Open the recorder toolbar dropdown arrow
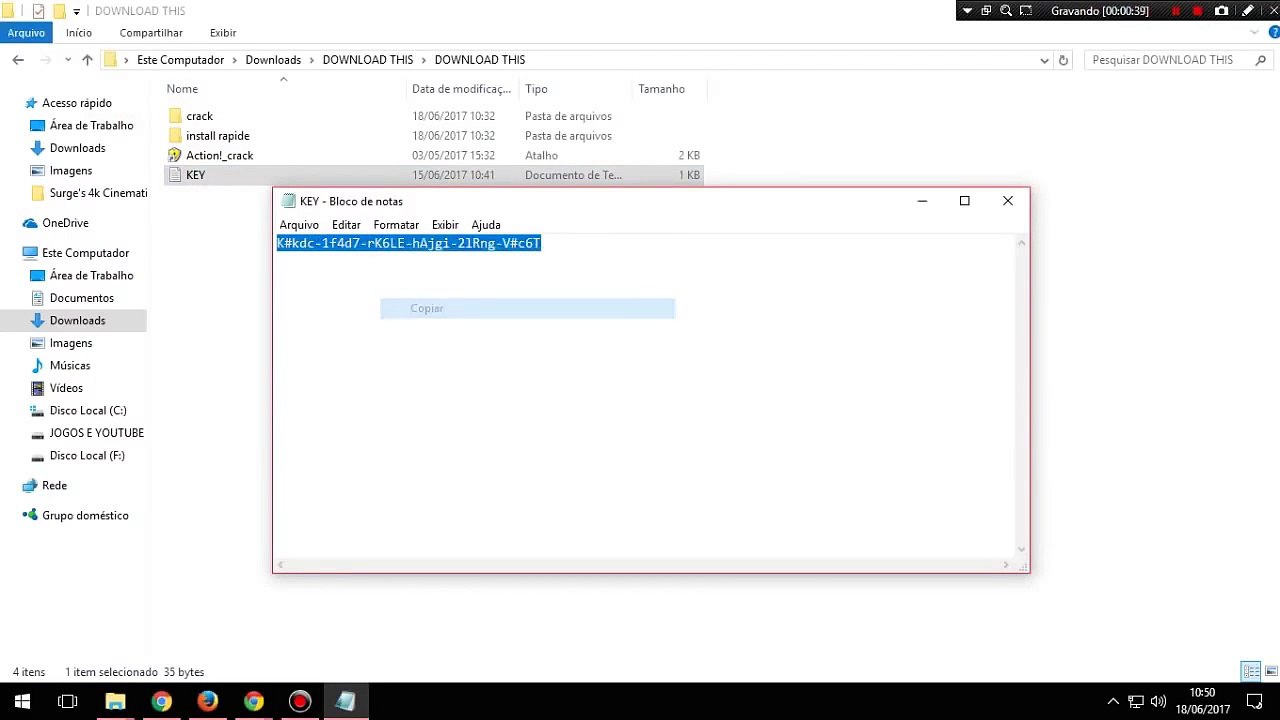This screenshot has width=1280, height=720. pyautogui.click(x=967, y=11)
